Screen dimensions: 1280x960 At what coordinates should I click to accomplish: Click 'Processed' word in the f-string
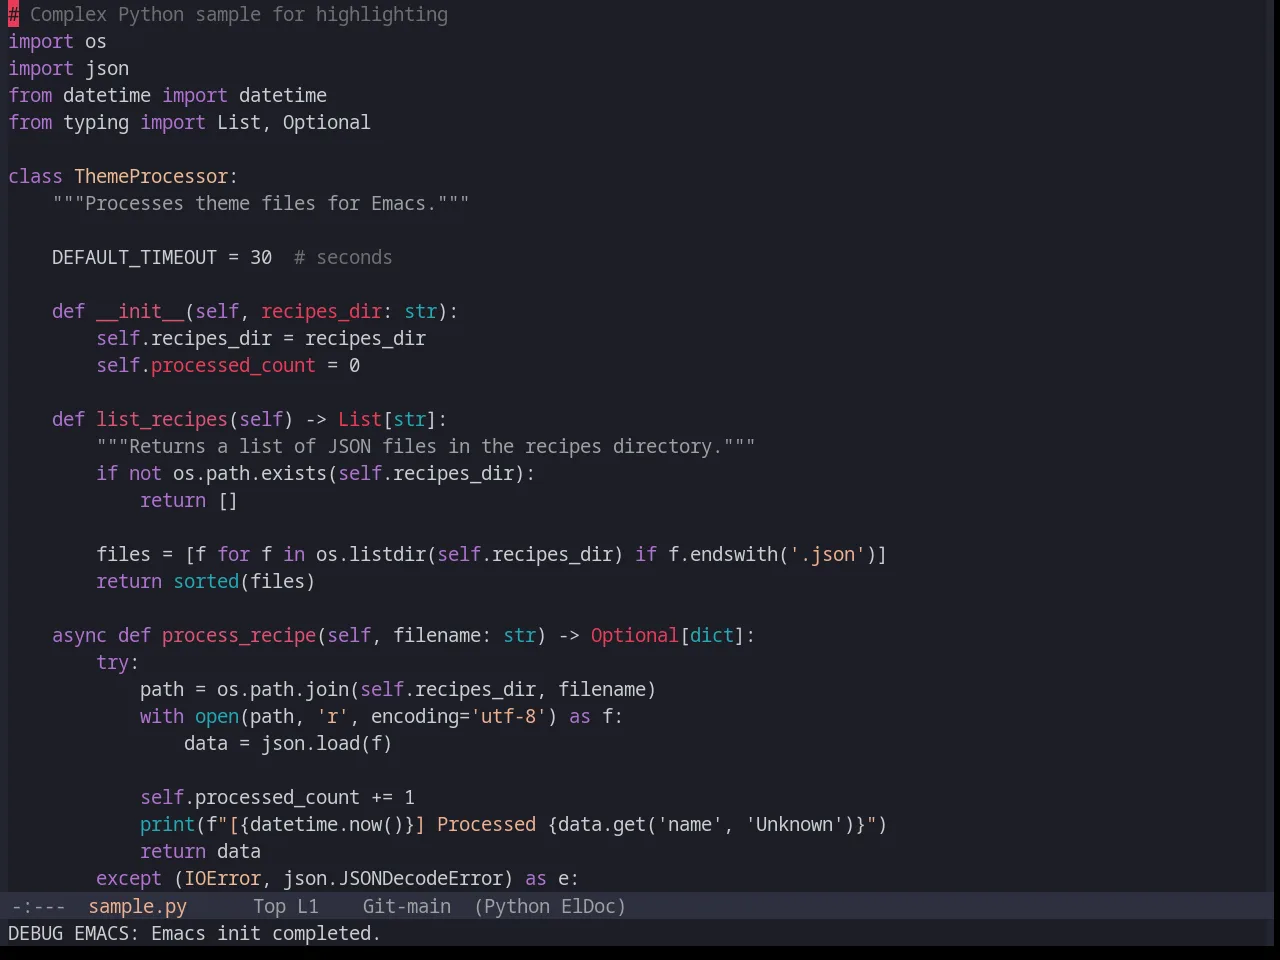pyautogui.click(x=486, y=824)
